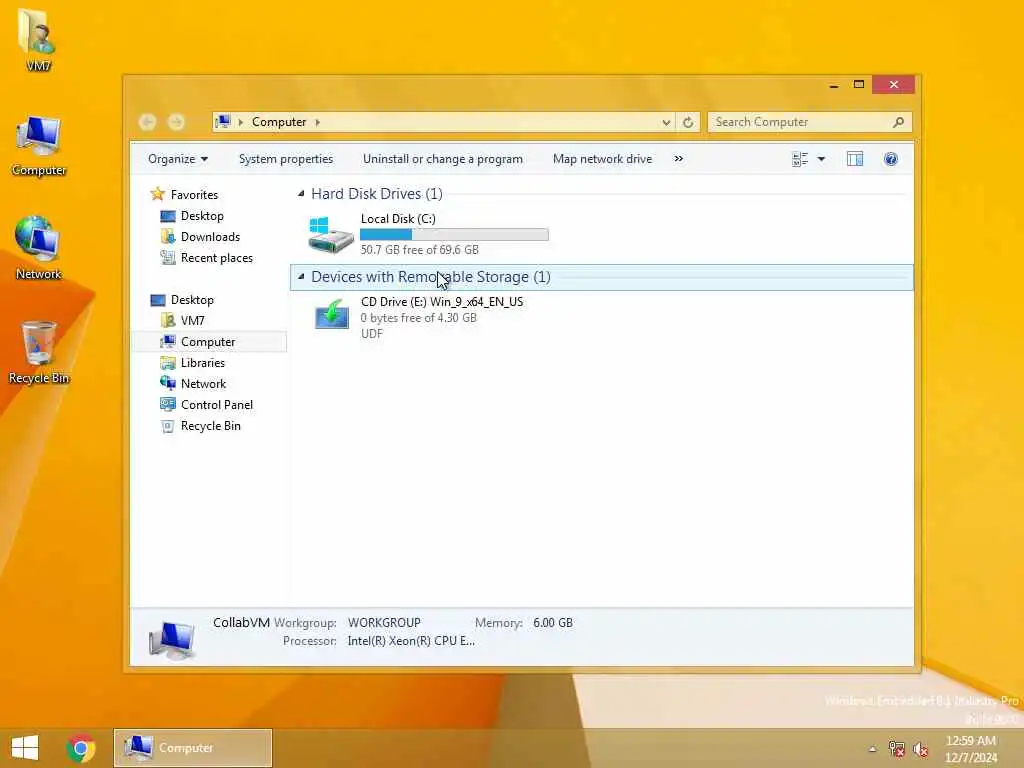Screen dimensions: 1024x768
Task: Click the CD Drive (E:) Win_9_x64_EN_US label
Action: tap(441, 302)
